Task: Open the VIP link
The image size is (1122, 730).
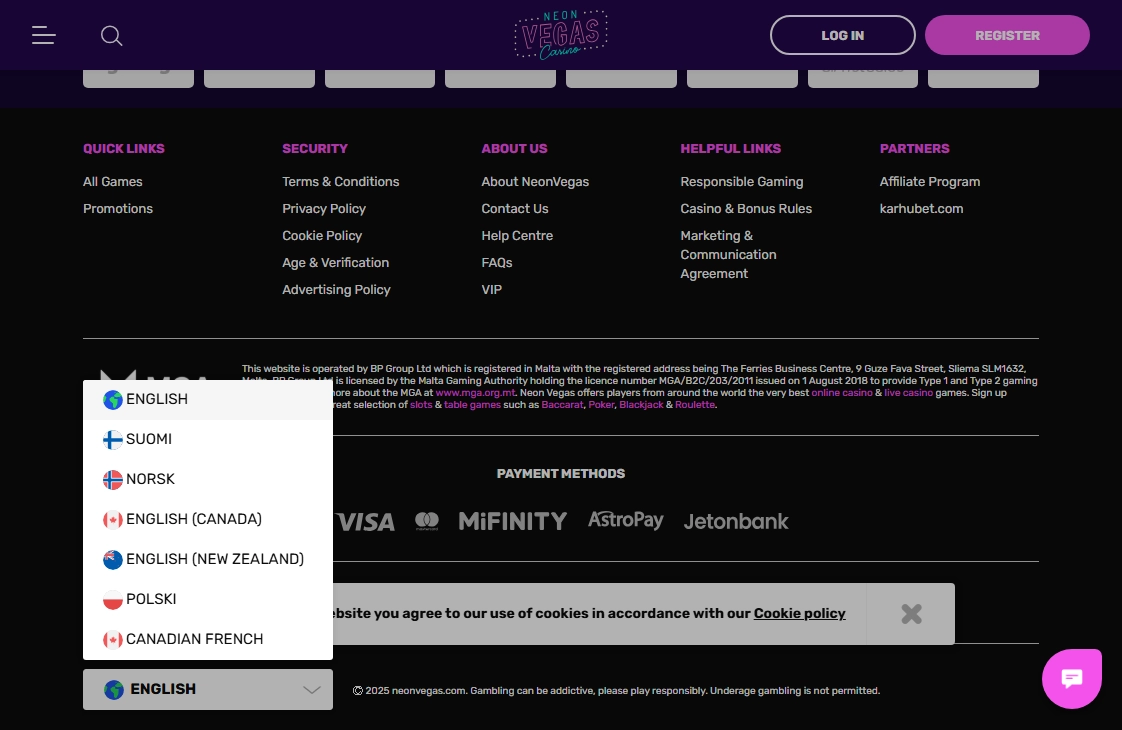Action: pyautogui.click(x=492, y=290)
